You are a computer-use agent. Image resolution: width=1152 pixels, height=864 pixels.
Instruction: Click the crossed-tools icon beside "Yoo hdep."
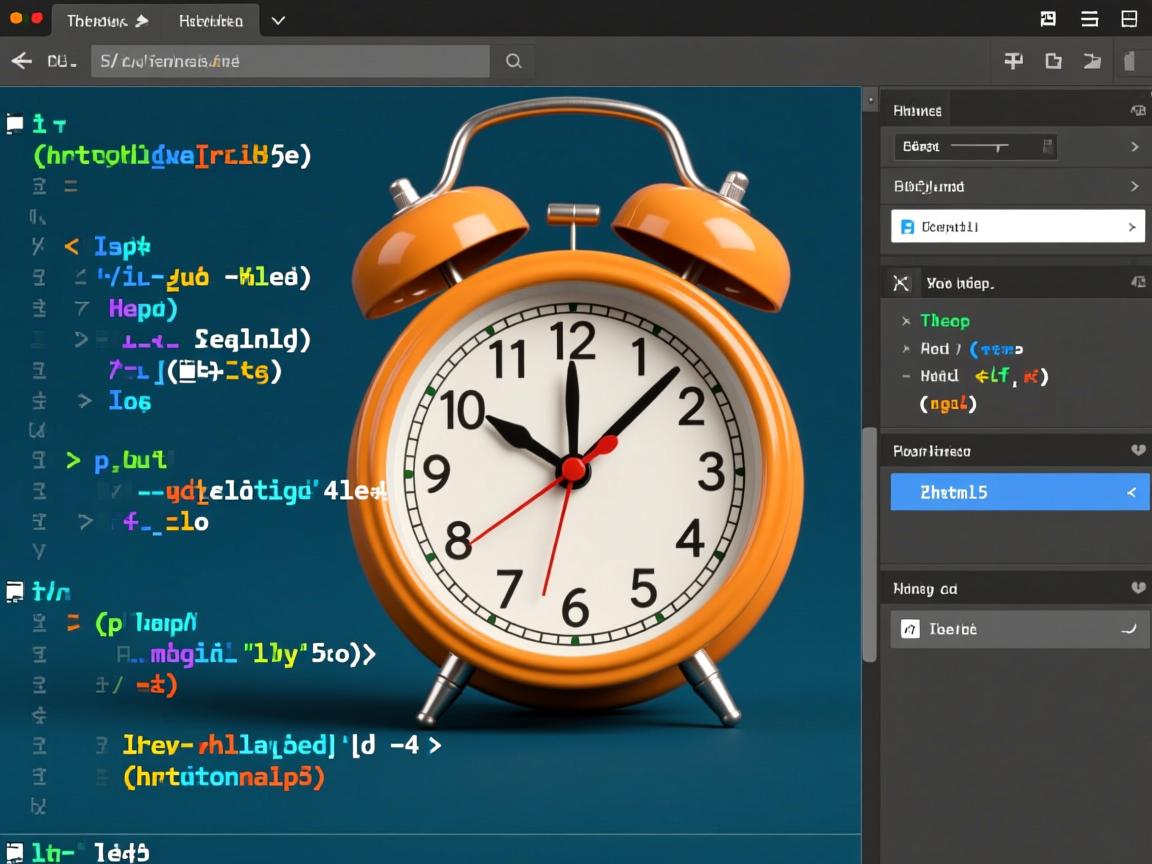901,283
